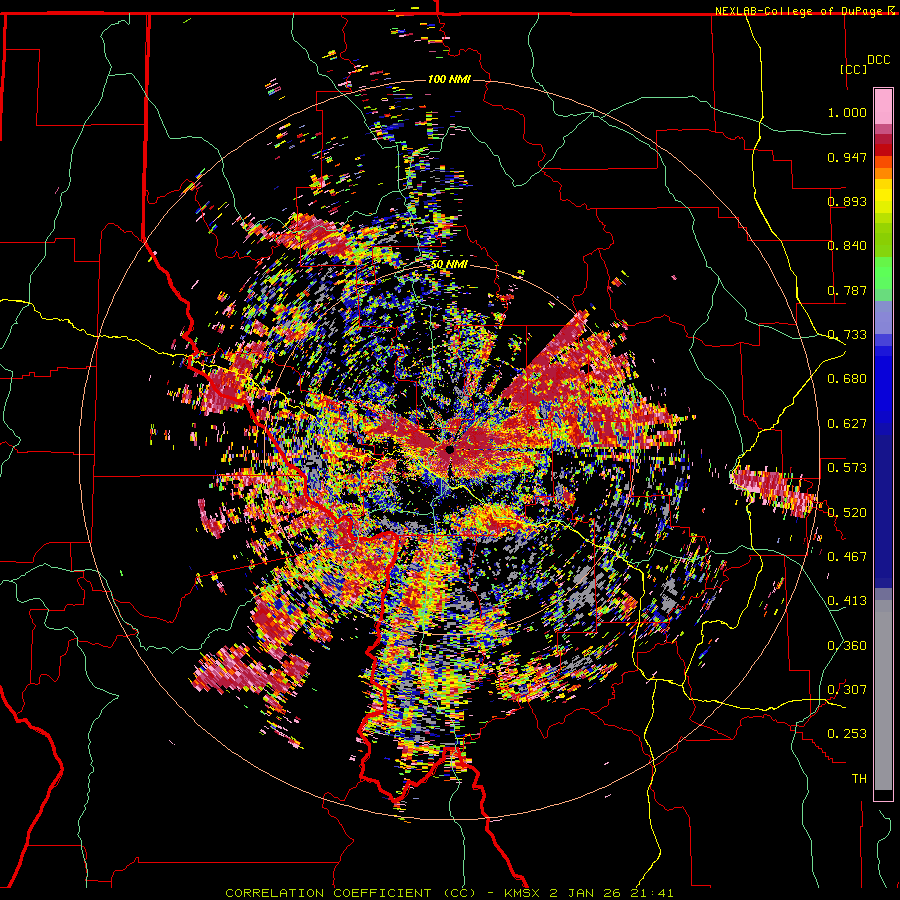Click the 0.787 scale label

(x=847, y=290)
